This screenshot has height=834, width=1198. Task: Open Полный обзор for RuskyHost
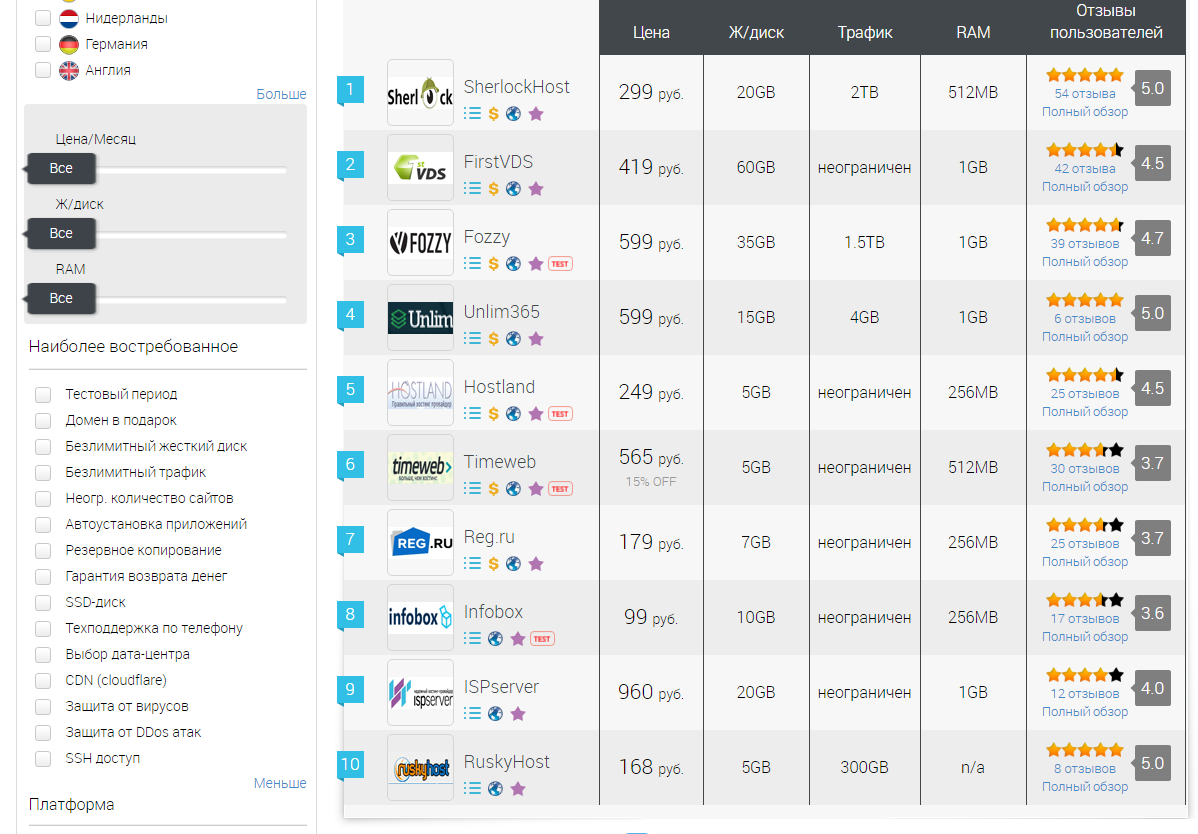click(1085, 786)
